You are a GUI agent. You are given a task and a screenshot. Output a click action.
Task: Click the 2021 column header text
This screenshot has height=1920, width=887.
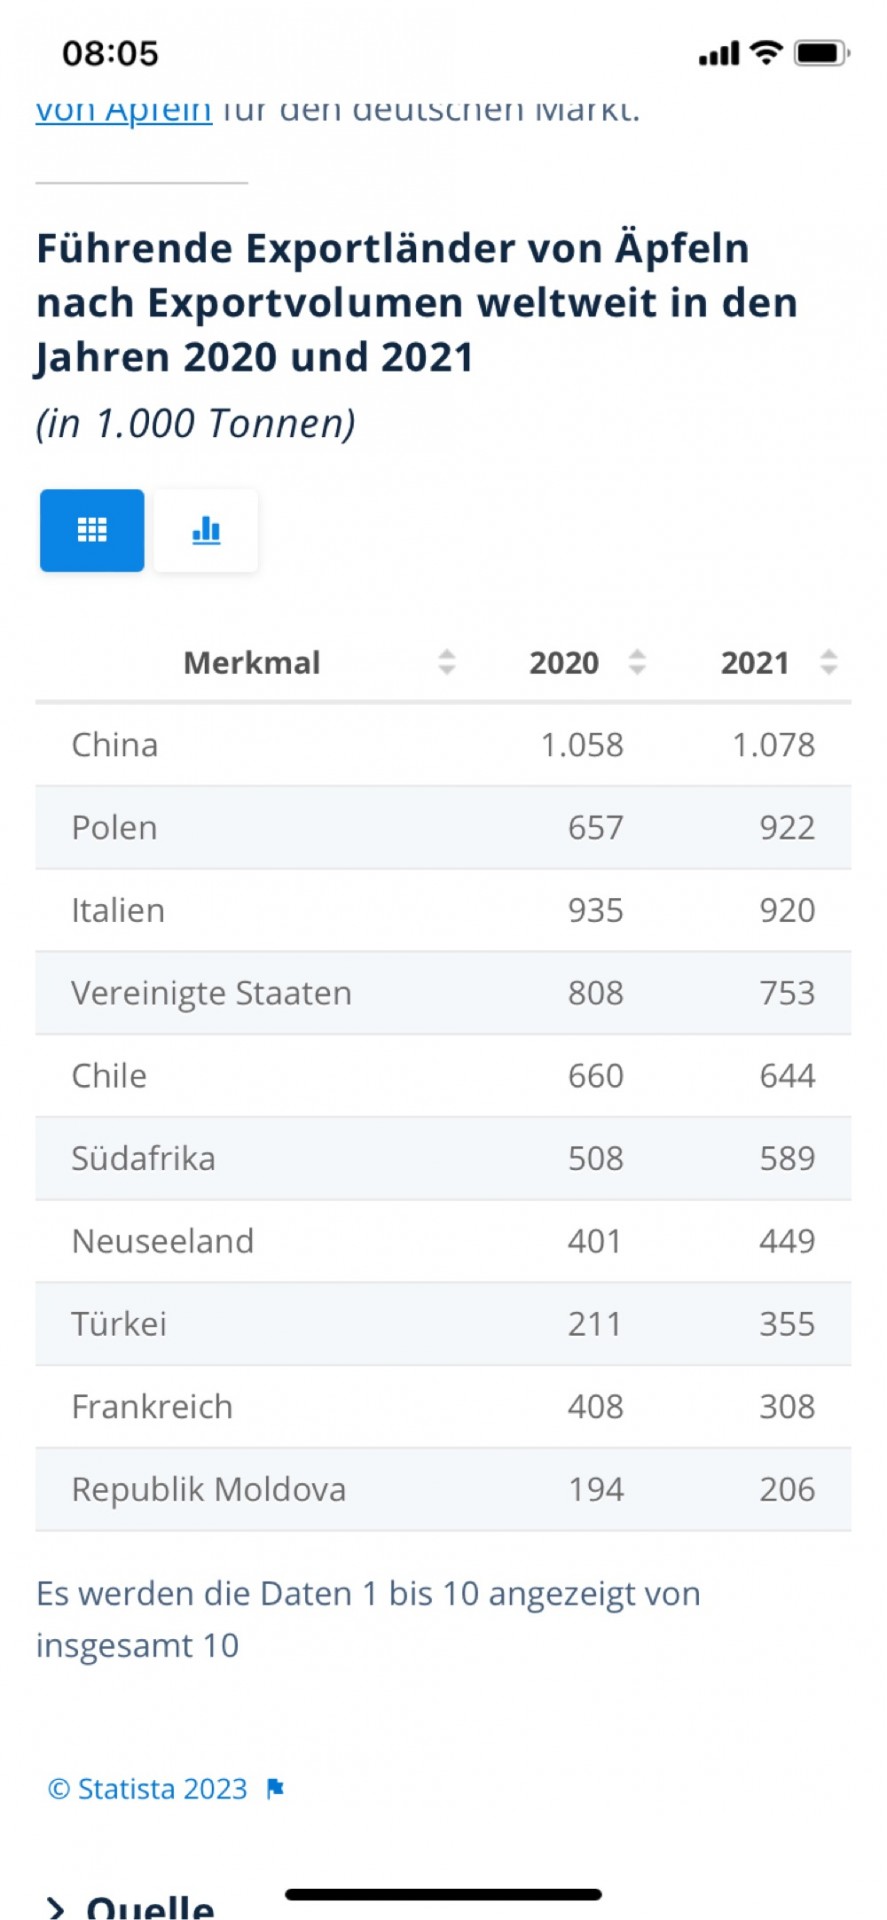(x=755, y=662)
